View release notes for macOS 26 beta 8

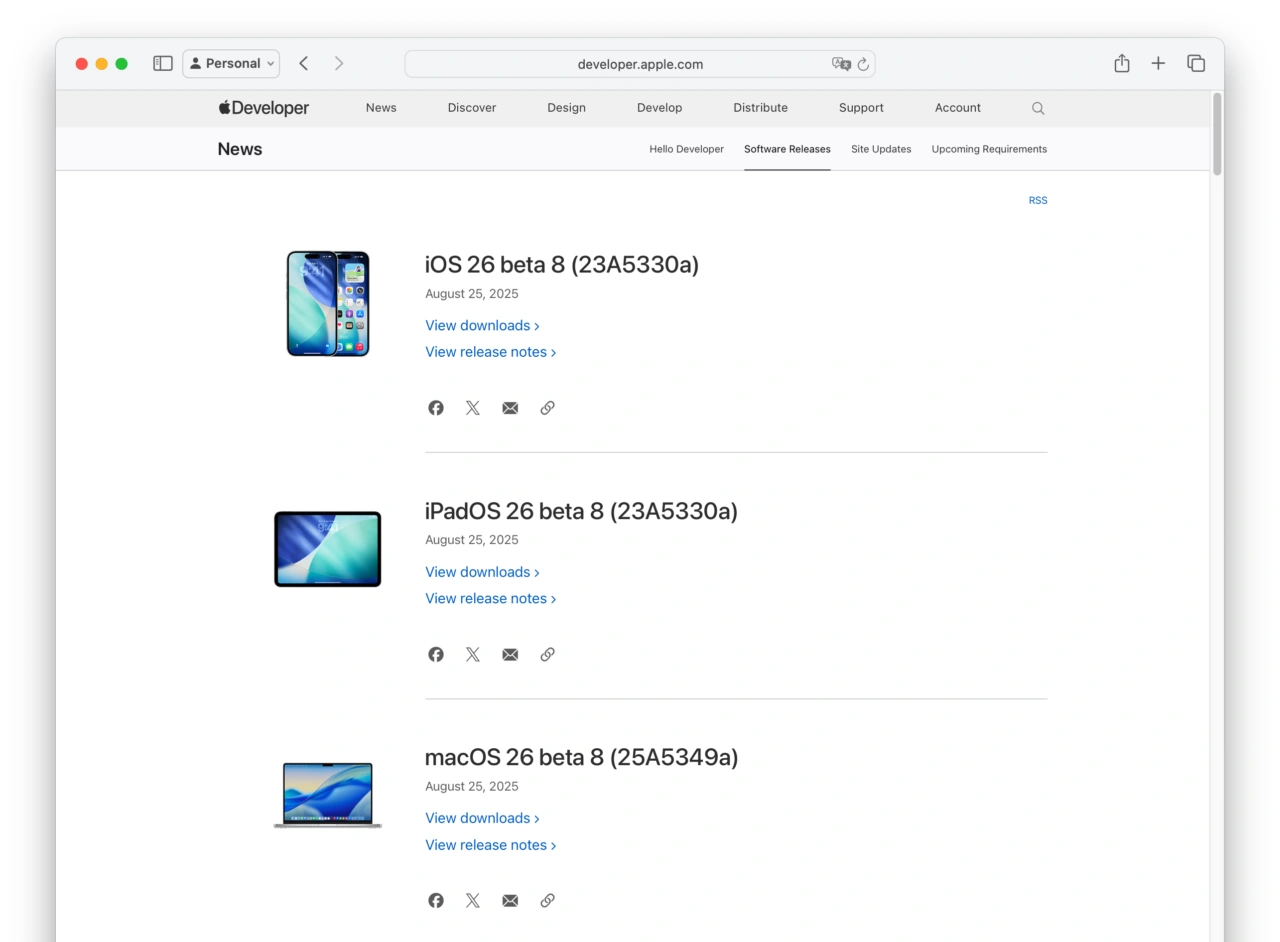(486, 845)
